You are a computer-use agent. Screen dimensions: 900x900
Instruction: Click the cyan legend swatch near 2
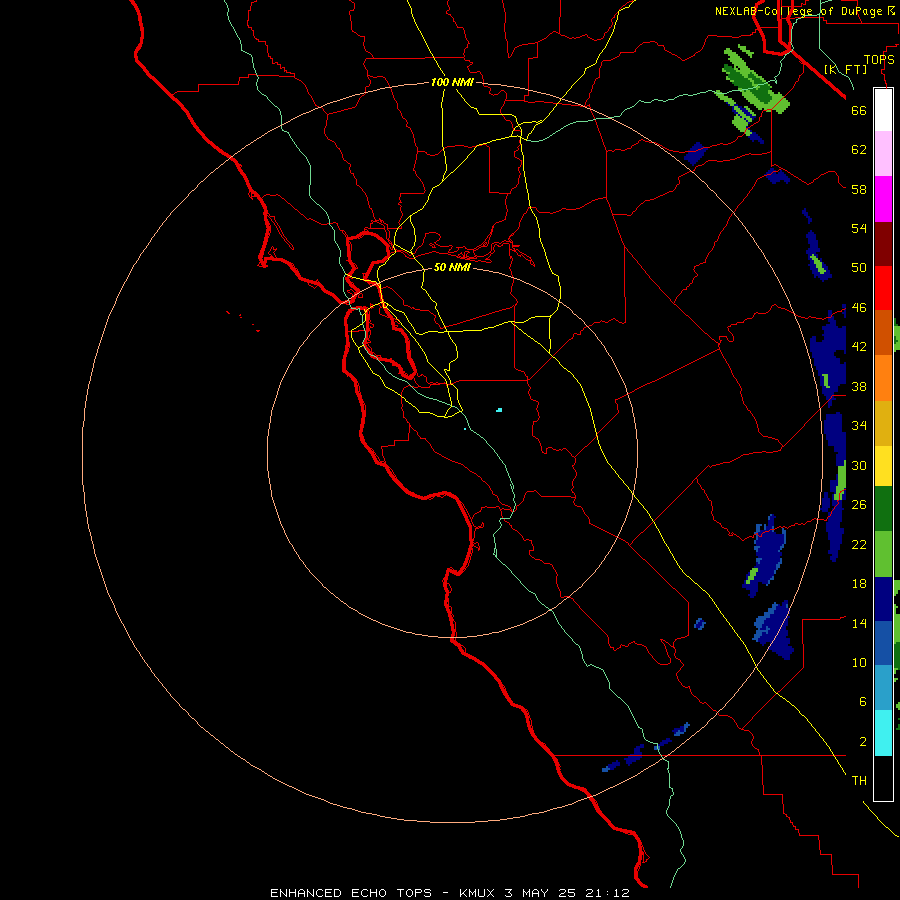tap(883, 733)
